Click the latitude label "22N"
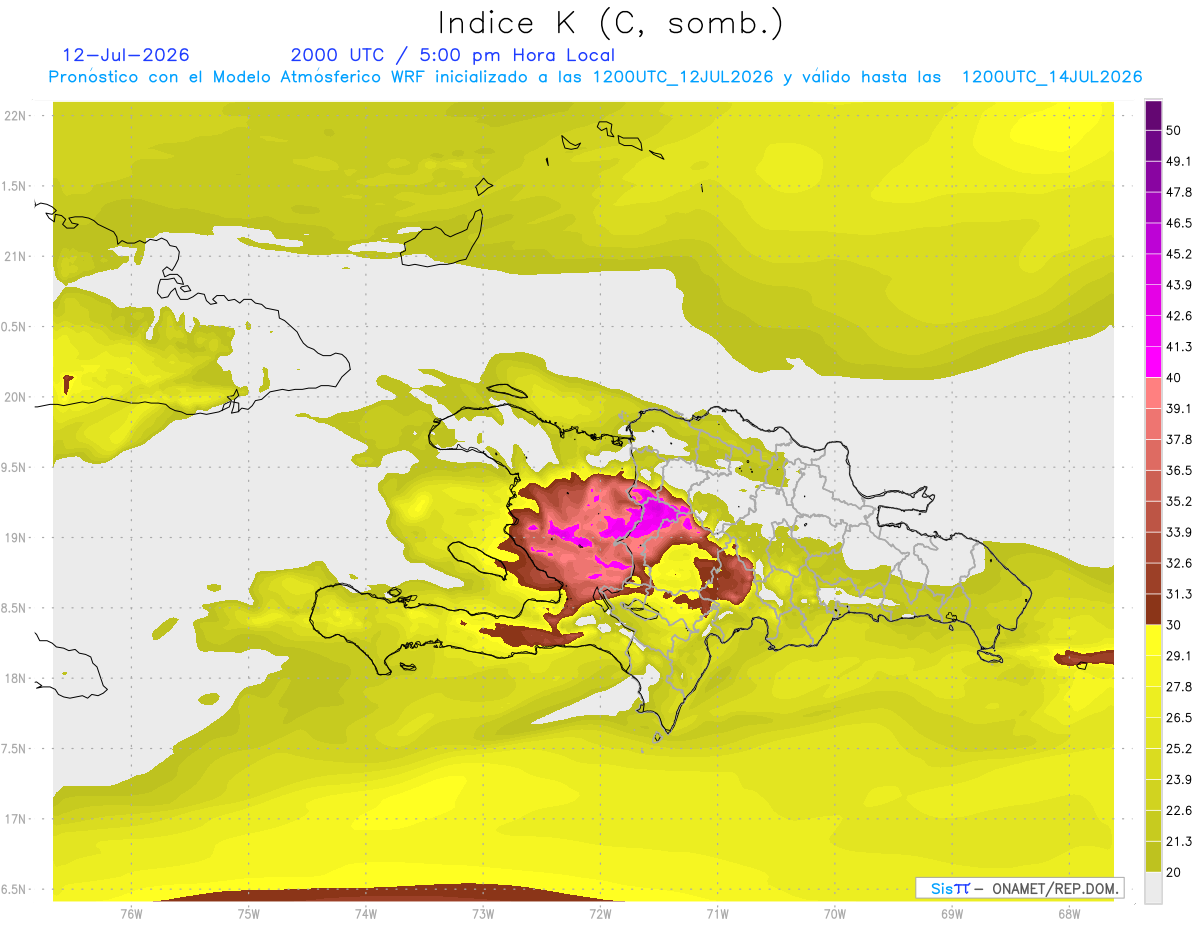Screen dimensions: 1200x927 [x=16, y=116]
